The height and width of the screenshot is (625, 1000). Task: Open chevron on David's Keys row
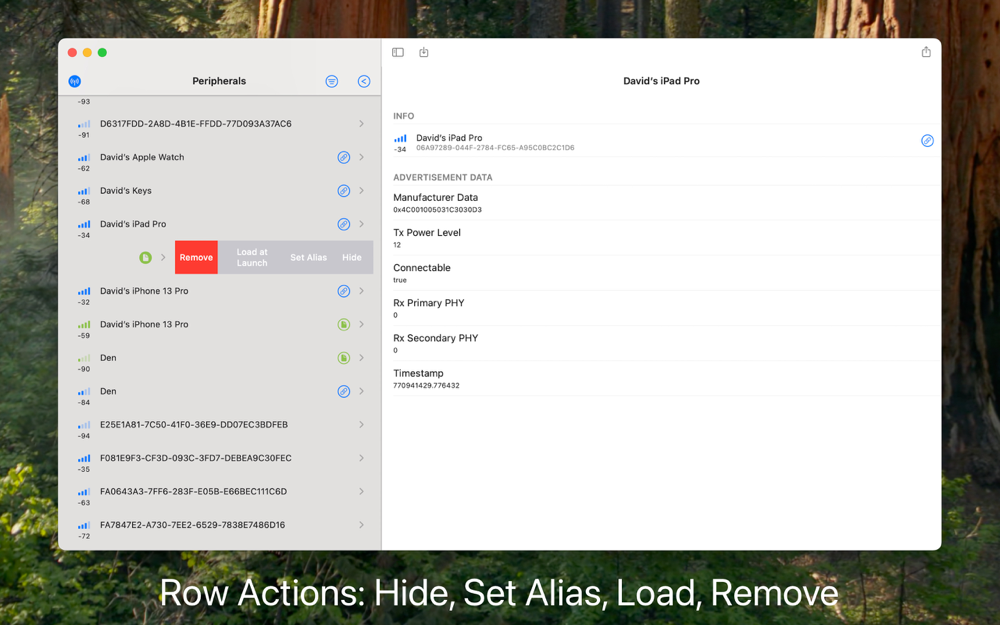[x=362, y=191]
